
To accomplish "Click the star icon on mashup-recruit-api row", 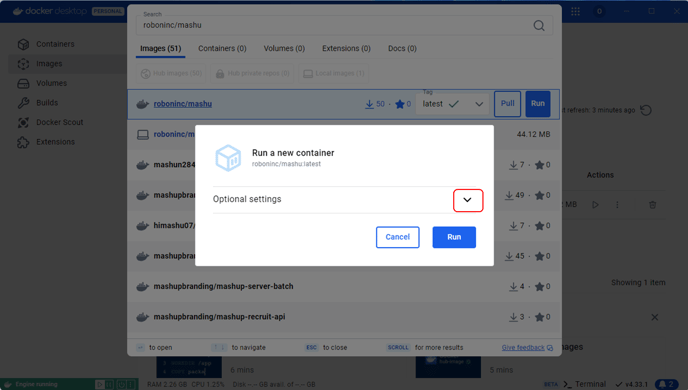I will pos(540,317).
